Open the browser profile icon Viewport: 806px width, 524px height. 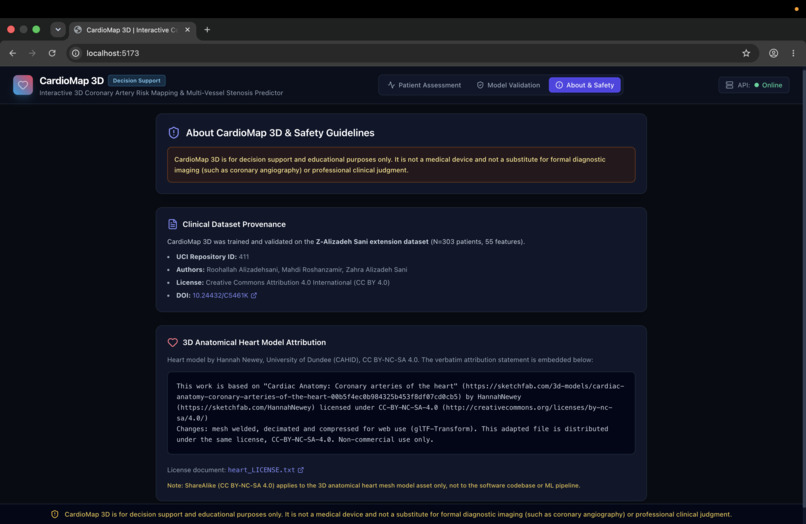[773, 53]
